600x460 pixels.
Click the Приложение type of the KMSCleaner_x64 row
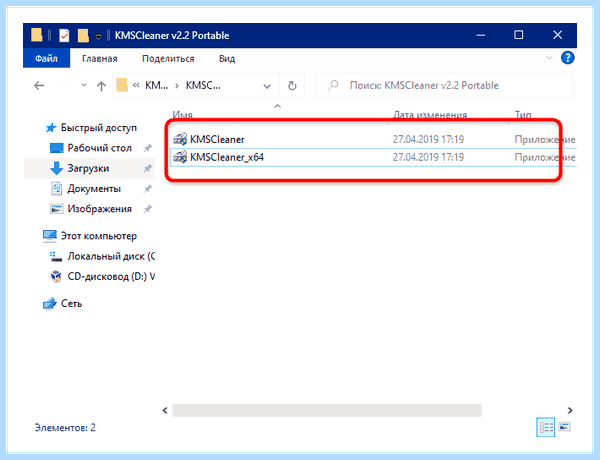(x=545, y=157)
